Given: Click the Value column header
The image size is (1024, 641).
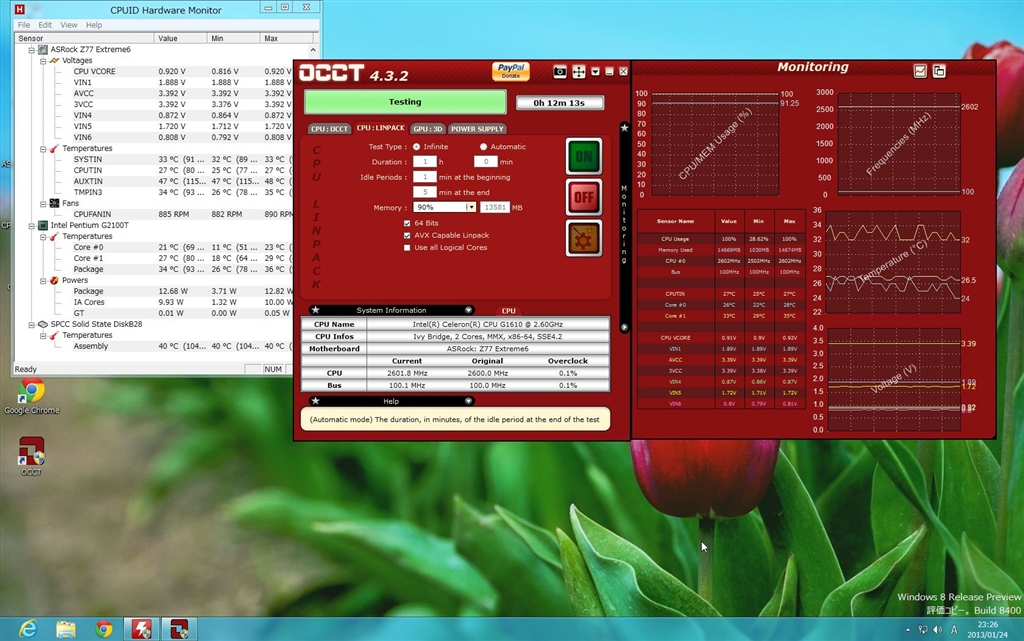Looking at the screenshot, I should tap(181, 39).
